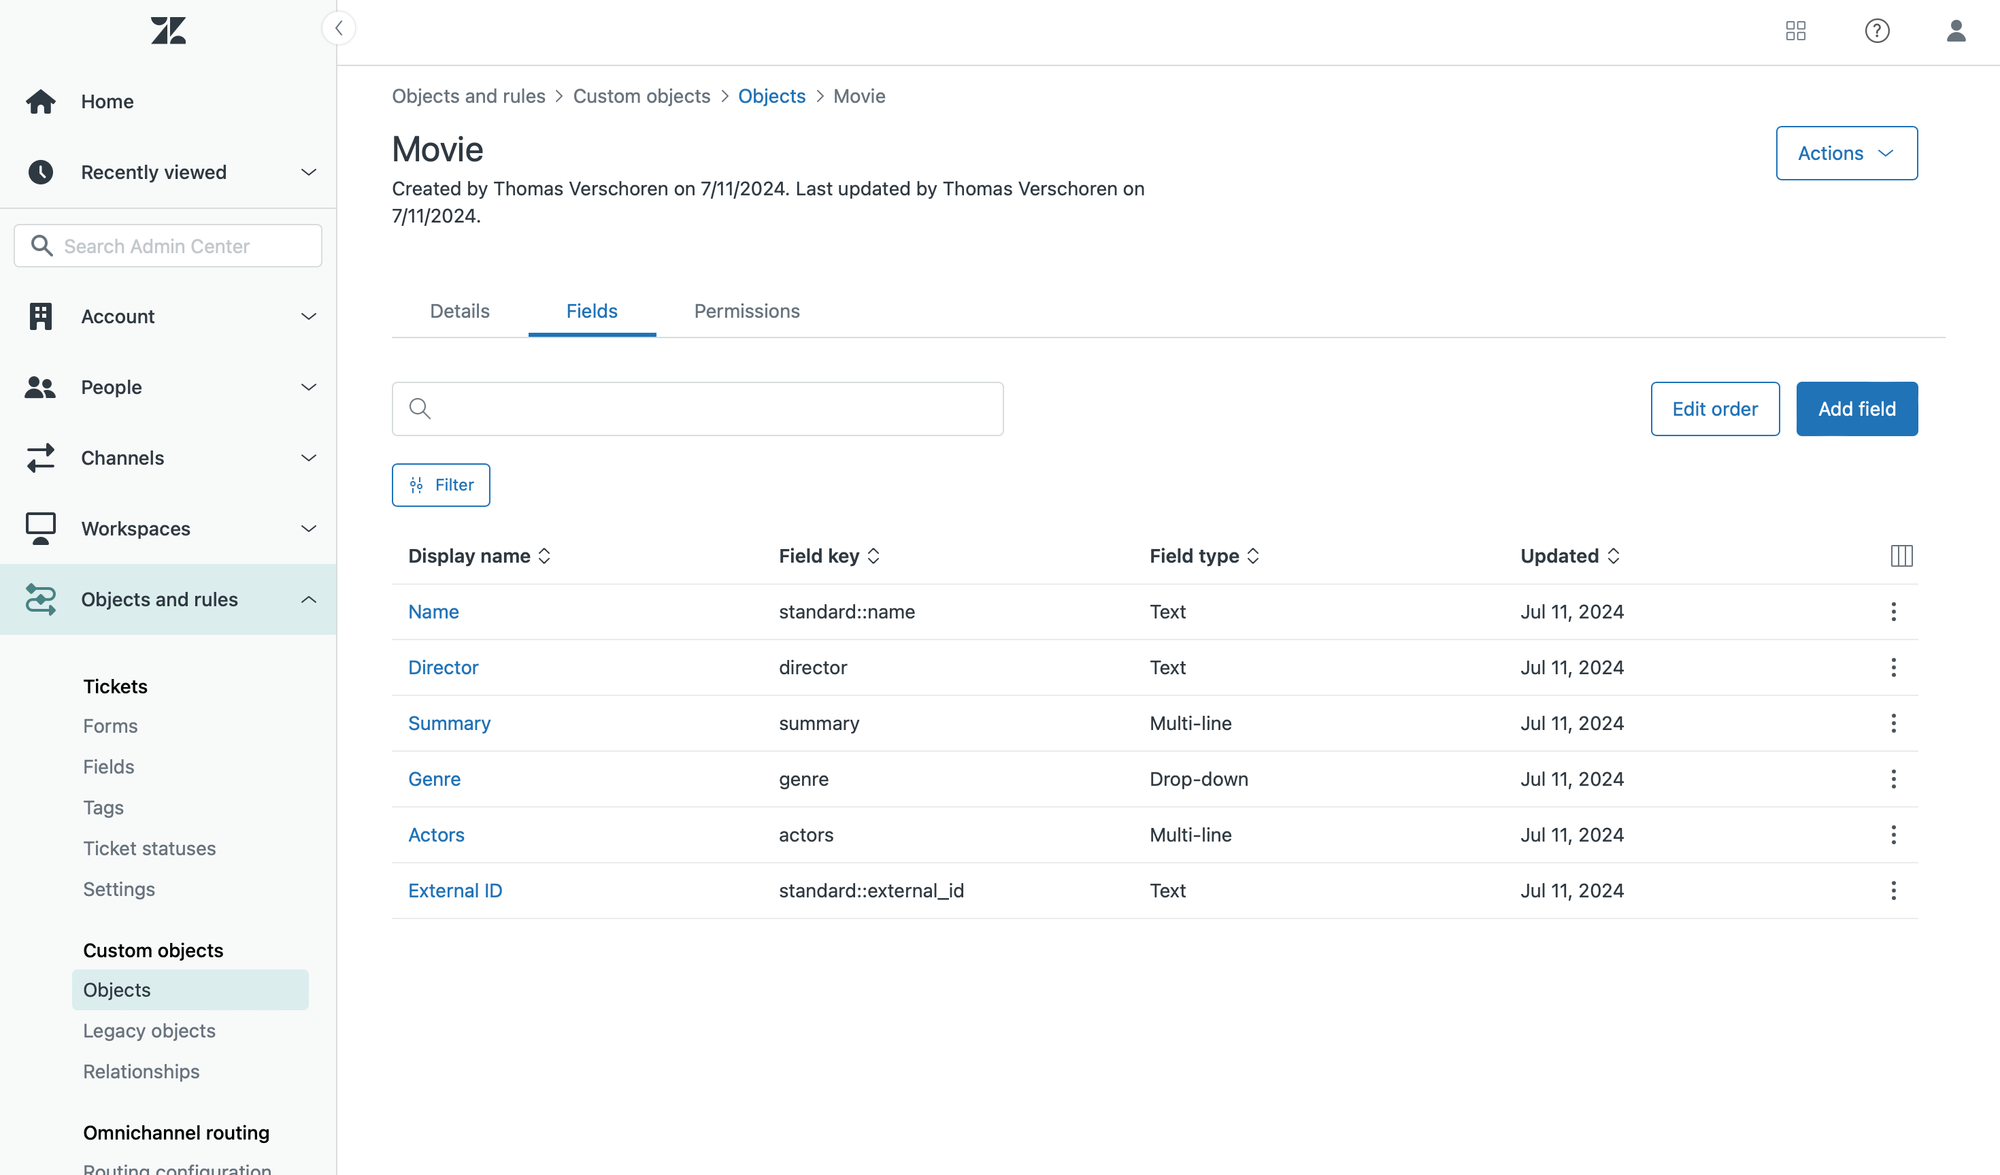Image resolution: width=2000 pixels, height=1175 pixels.
Task: Open the Summary field link
Action: (449, 723)
